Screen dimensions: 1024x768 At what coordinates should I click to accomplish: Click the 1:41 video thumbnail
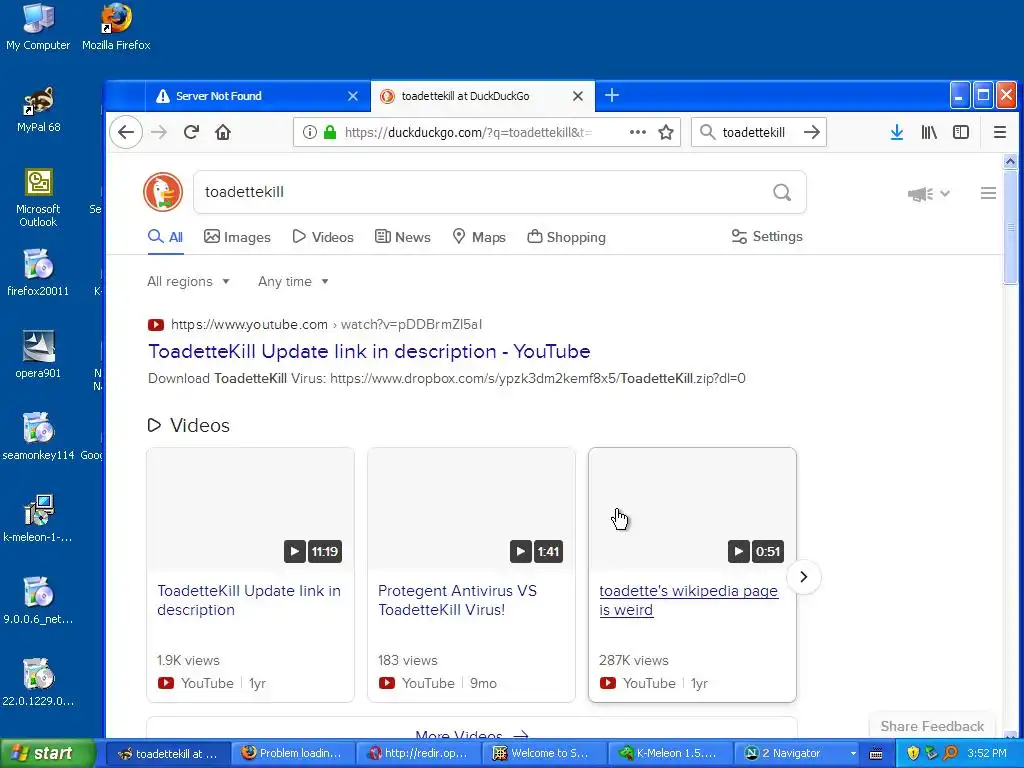tap(471, 509)
